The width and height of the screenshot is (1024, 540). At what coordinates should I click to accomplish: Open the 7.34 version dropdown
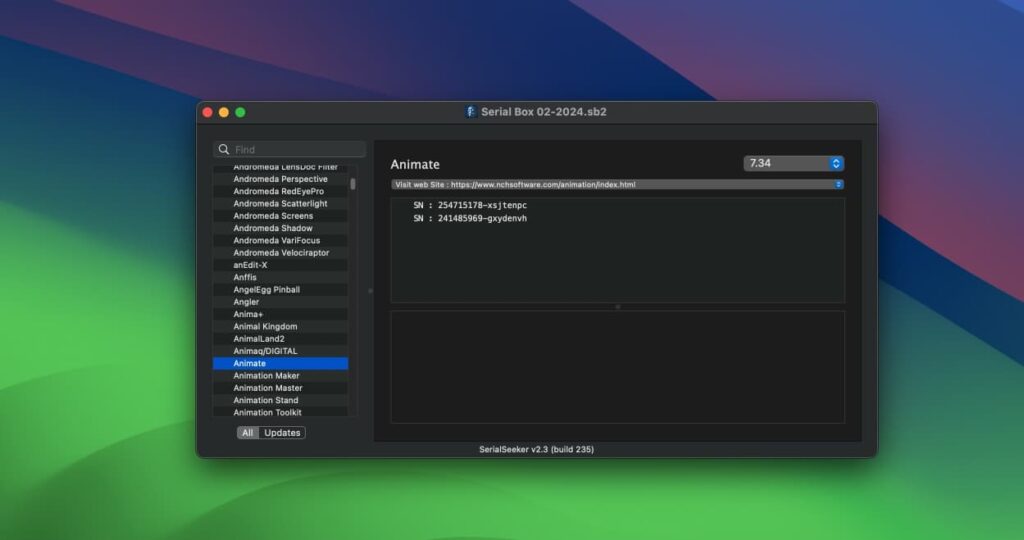794,163
